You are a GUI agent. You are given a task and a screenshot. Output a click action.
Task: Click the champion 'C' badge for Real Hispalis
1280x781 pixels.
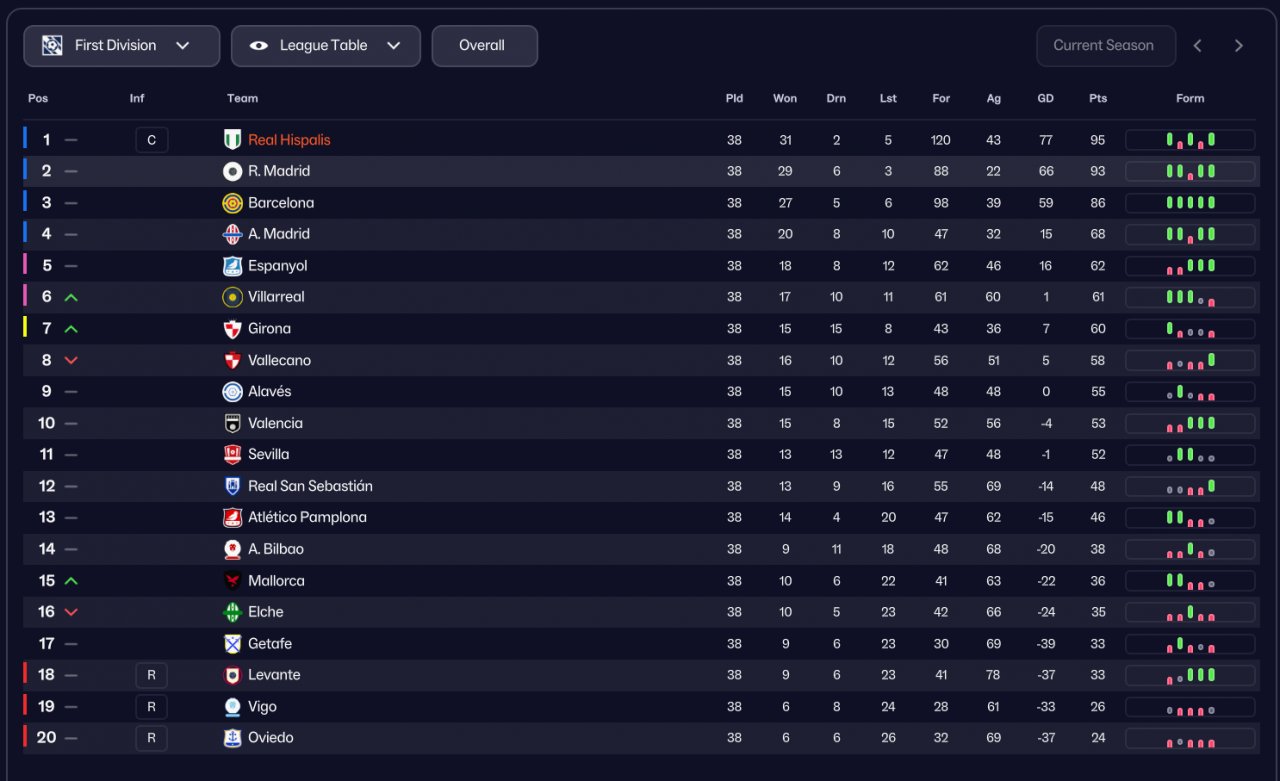(x=151, y=140)
